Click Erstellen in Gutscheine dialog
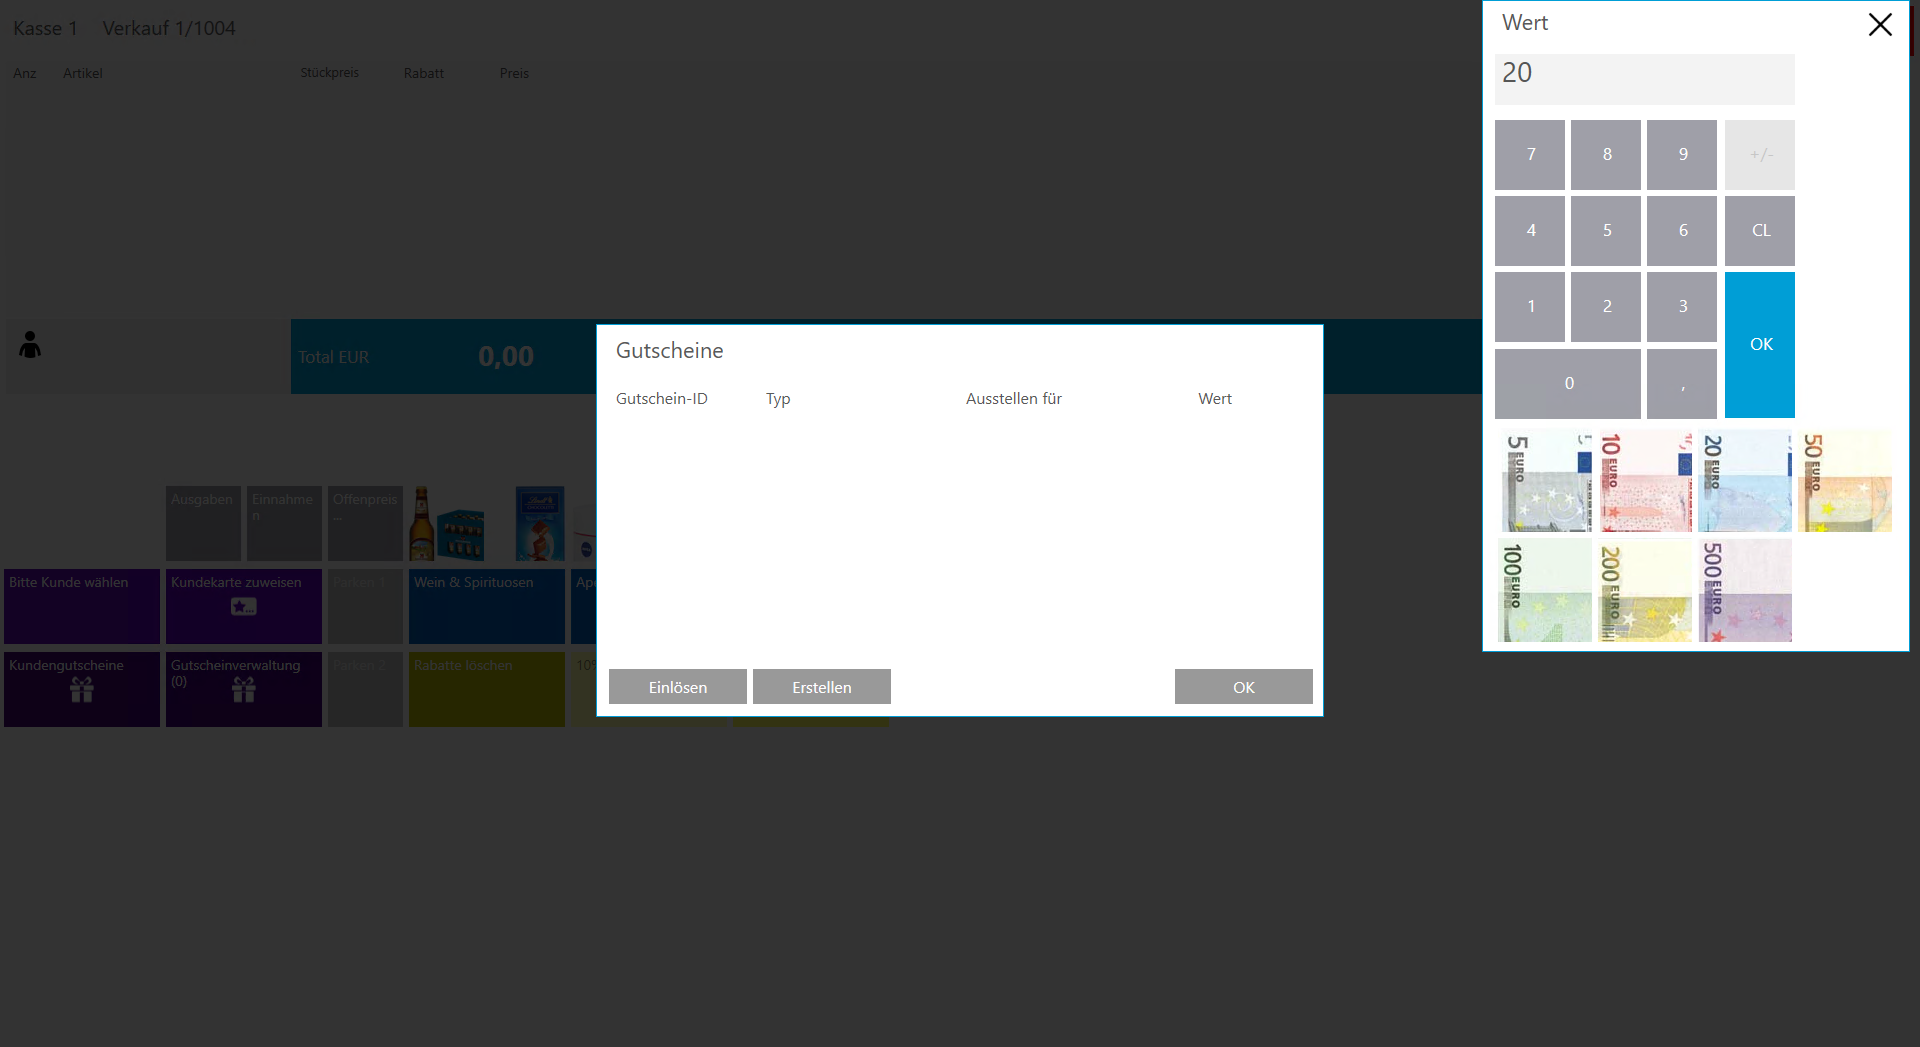 tap(822, 687)
